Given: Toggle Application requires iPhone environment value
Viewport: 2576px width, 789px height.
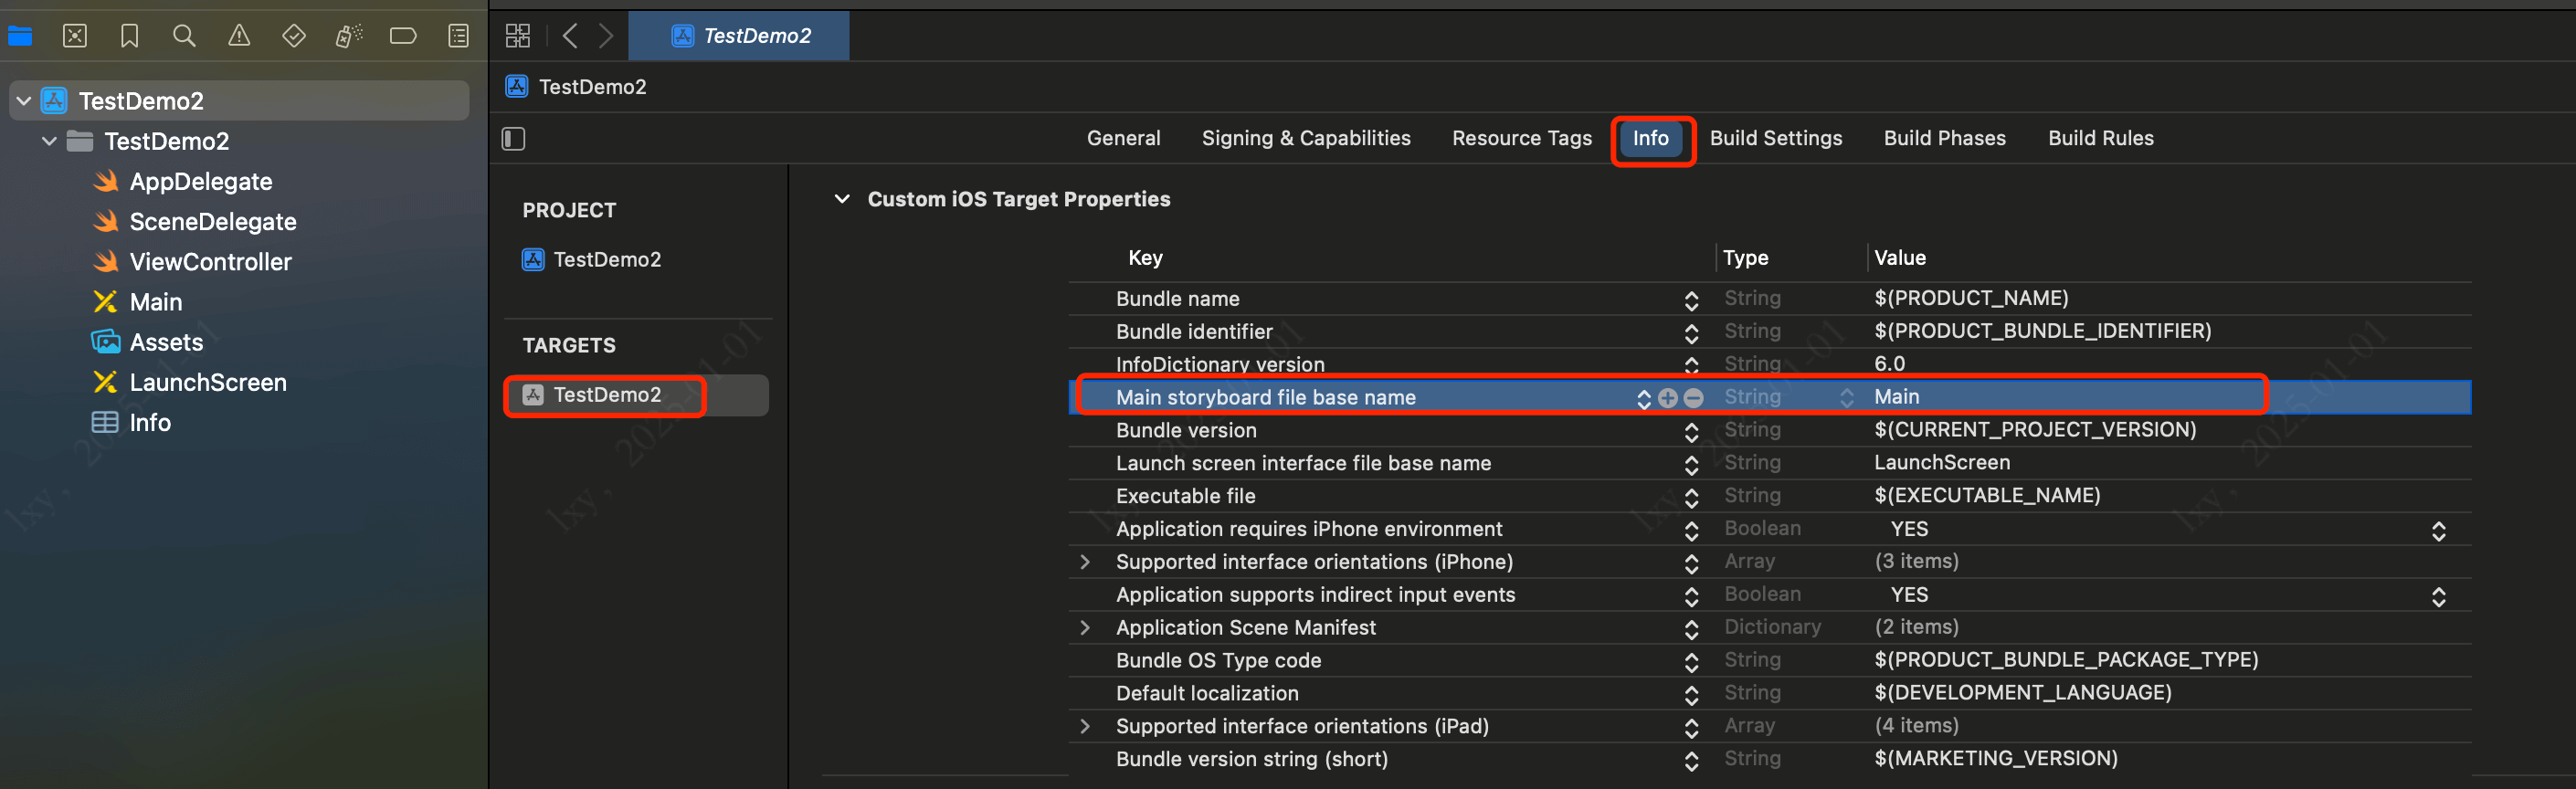Looking at the screenshot, I should tap(2438, 530).
